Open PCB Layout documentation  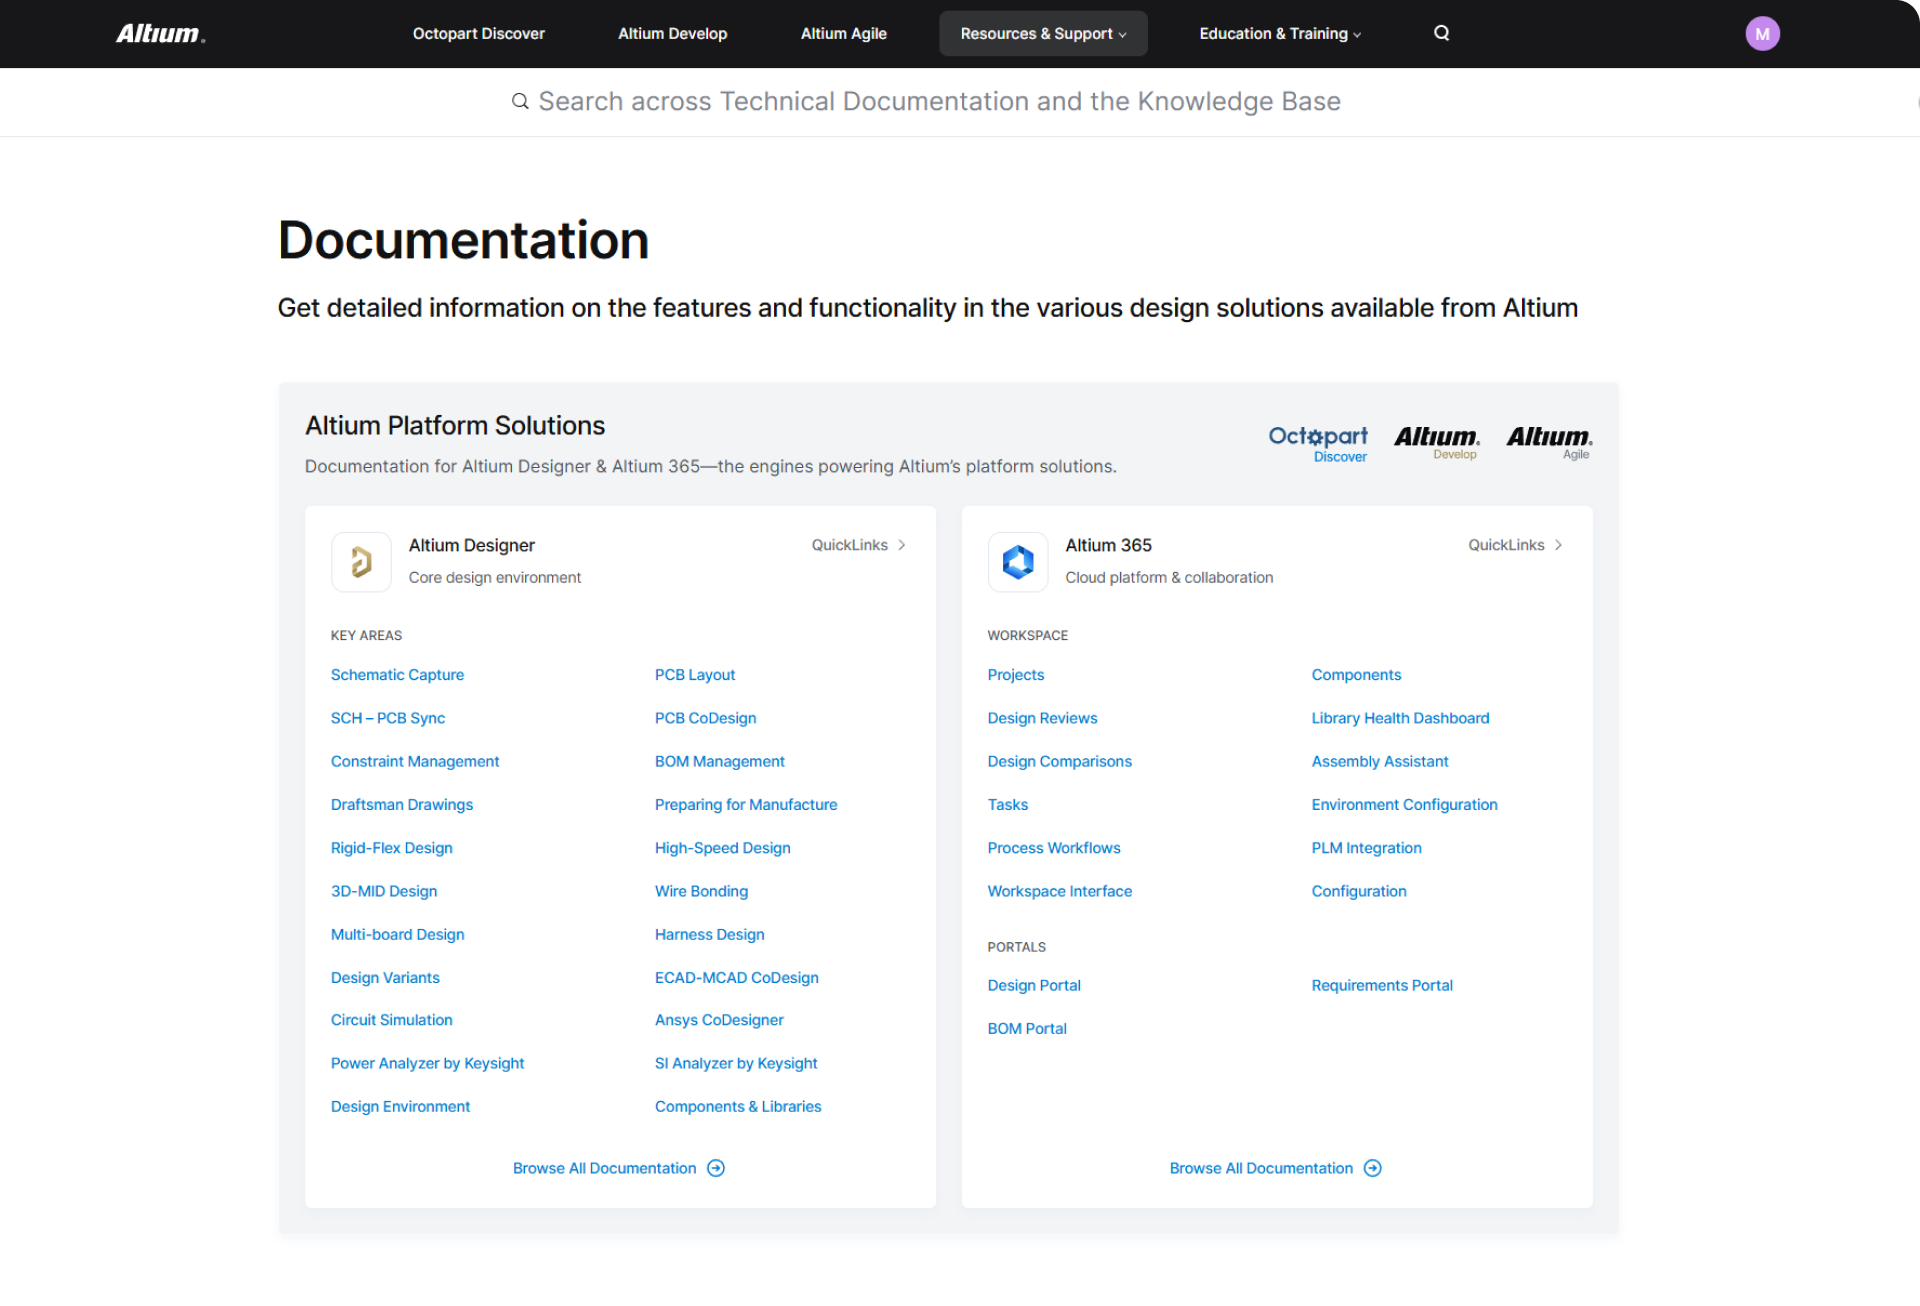695,675
